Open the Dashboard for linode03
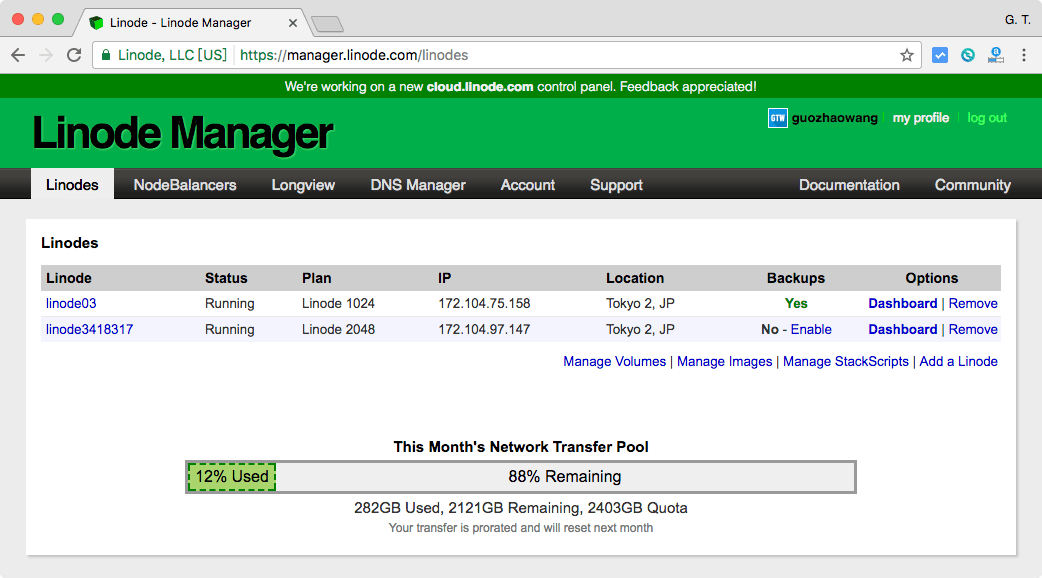This screenshot has width=1042, height=578. 903,303
